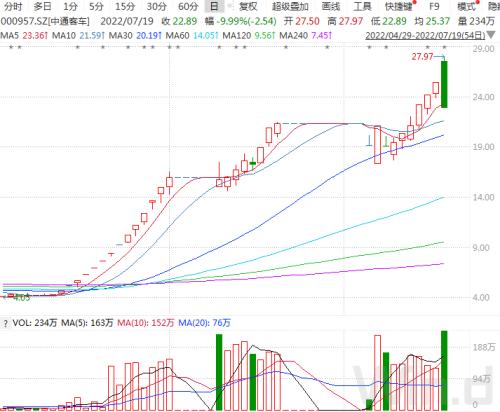Click the MA240 7.45 indicator label
Image resolution: width=500 pixels, height=412 pixels.
click(x=306, y=35)
